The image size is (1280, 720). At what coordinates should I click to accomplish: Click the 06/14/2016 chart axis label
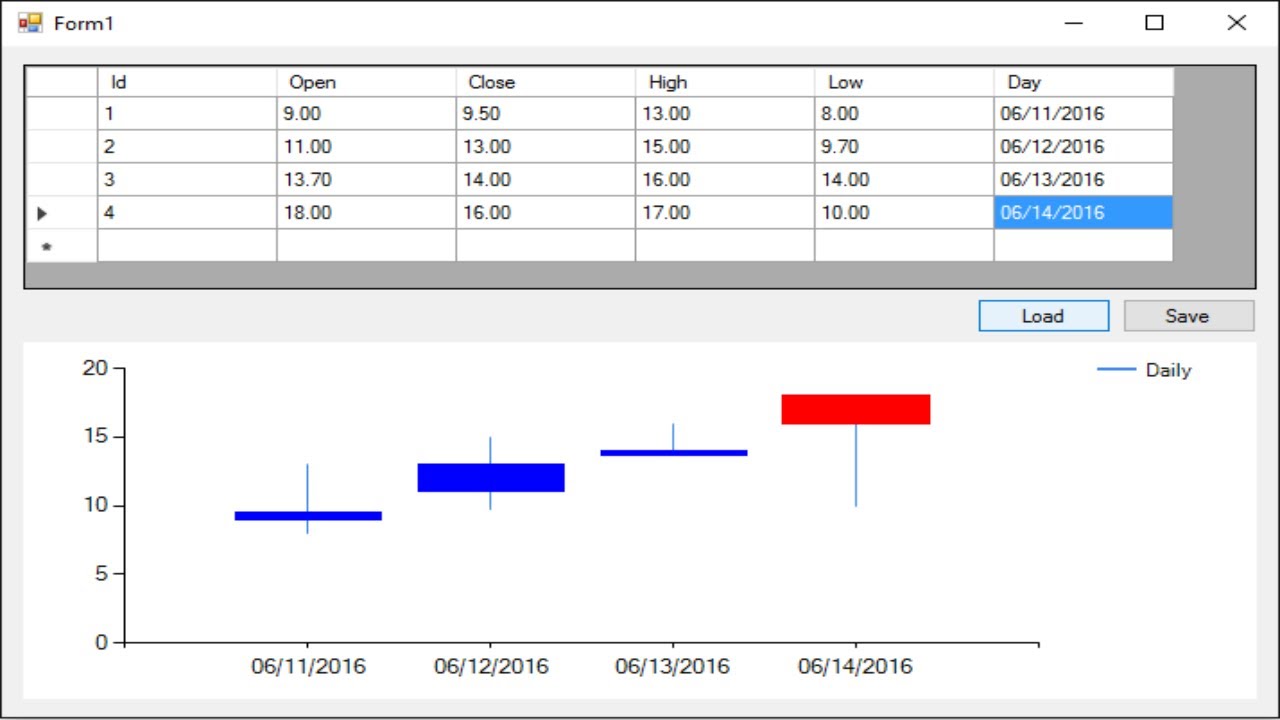pos(855,667)
